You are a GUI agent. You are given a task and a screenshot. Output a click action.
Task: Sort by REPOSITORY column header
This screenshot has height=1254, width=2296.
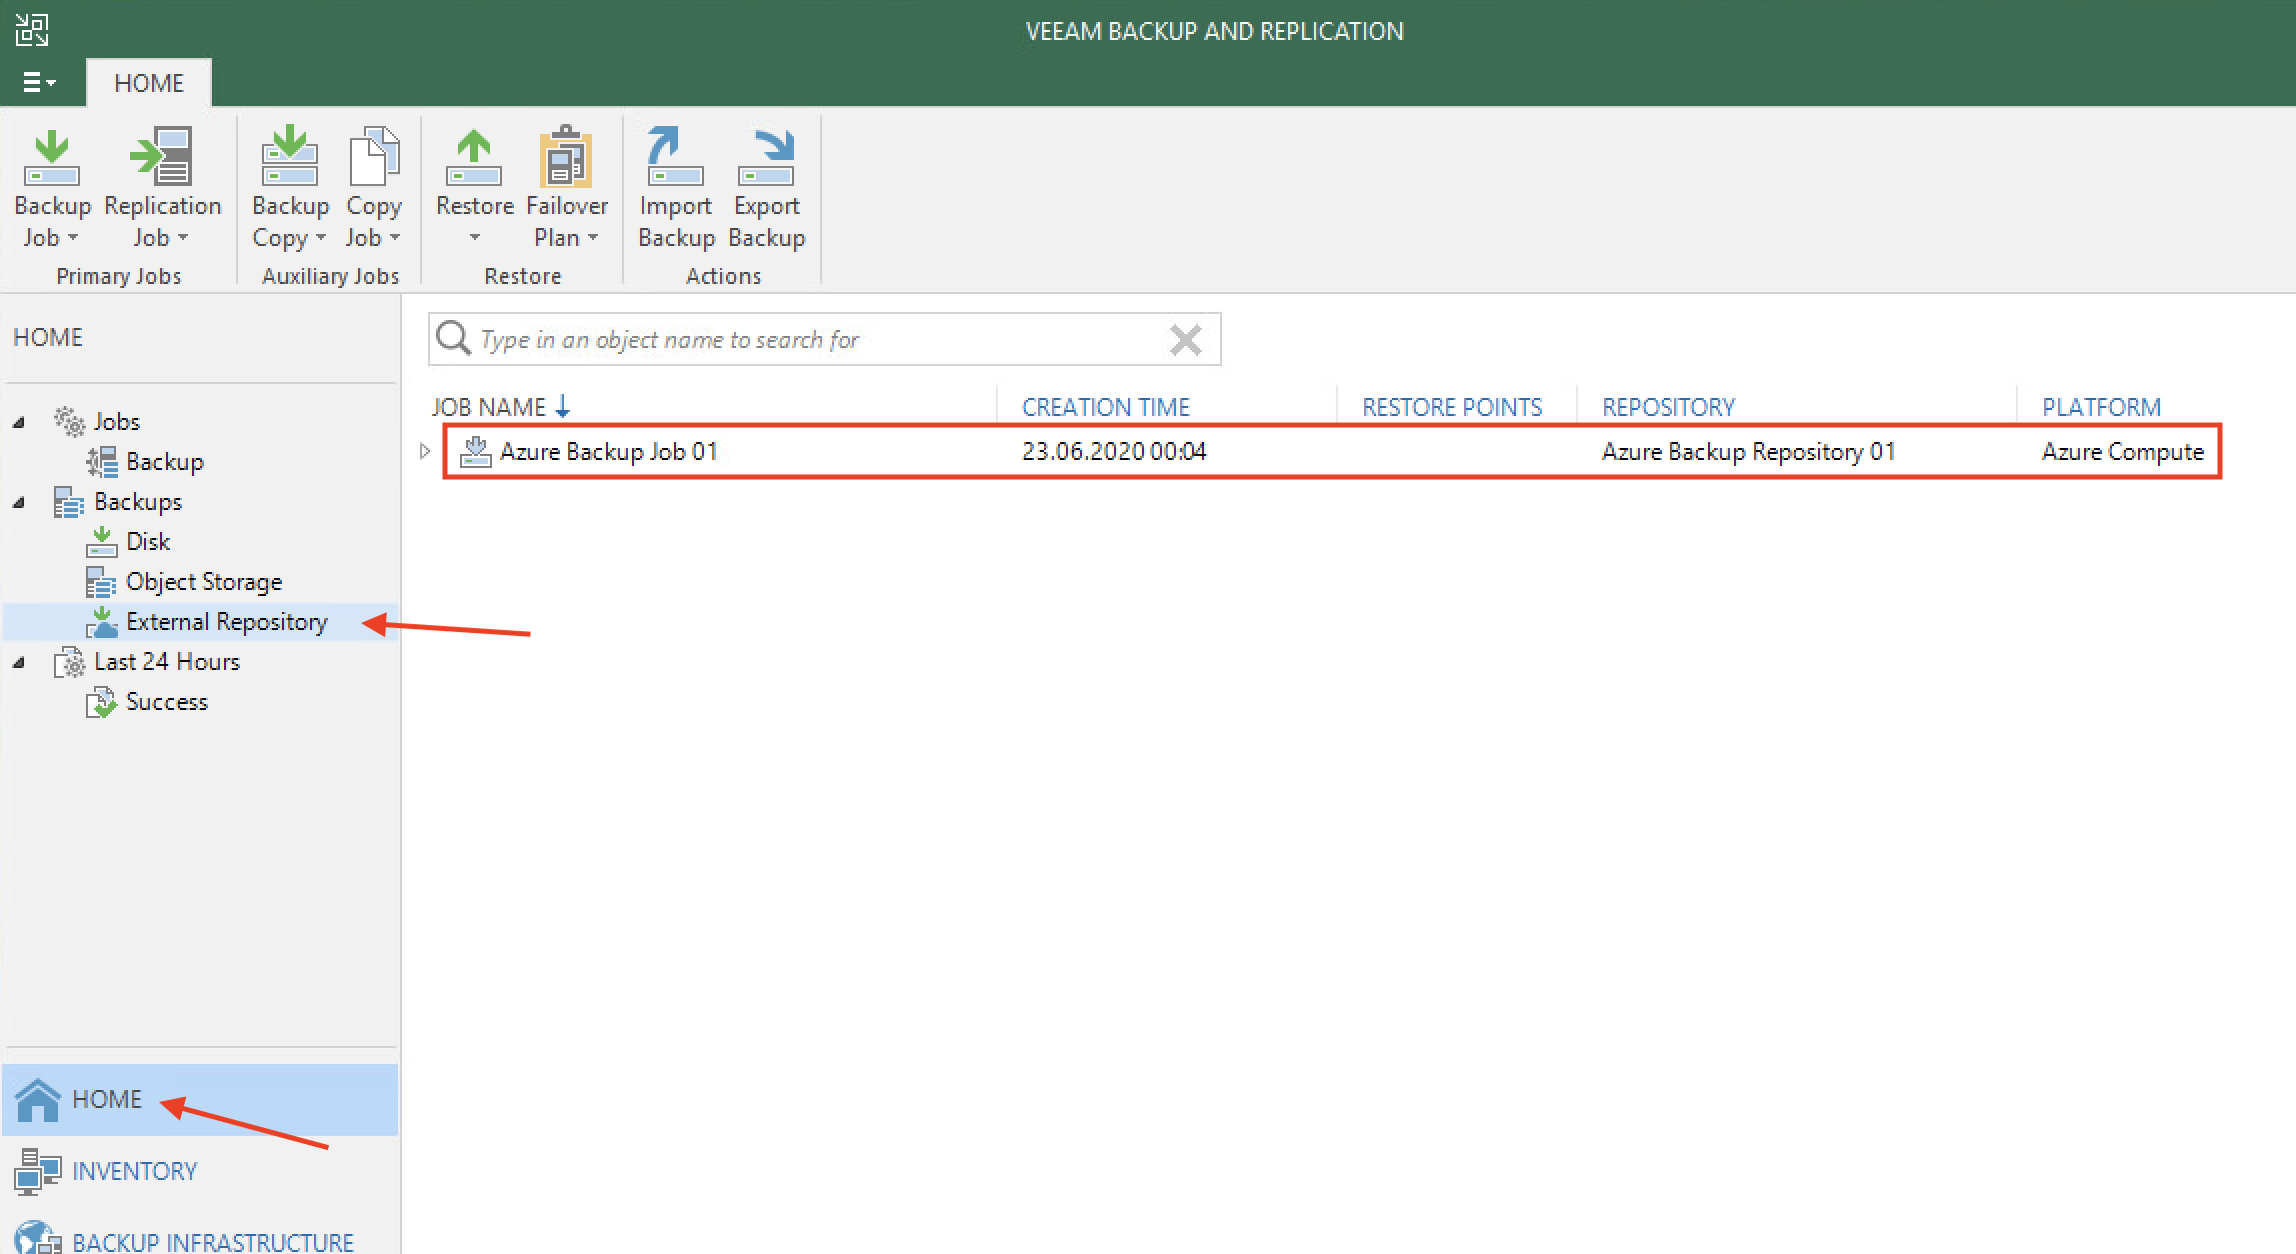click(x=1668, y=407)
